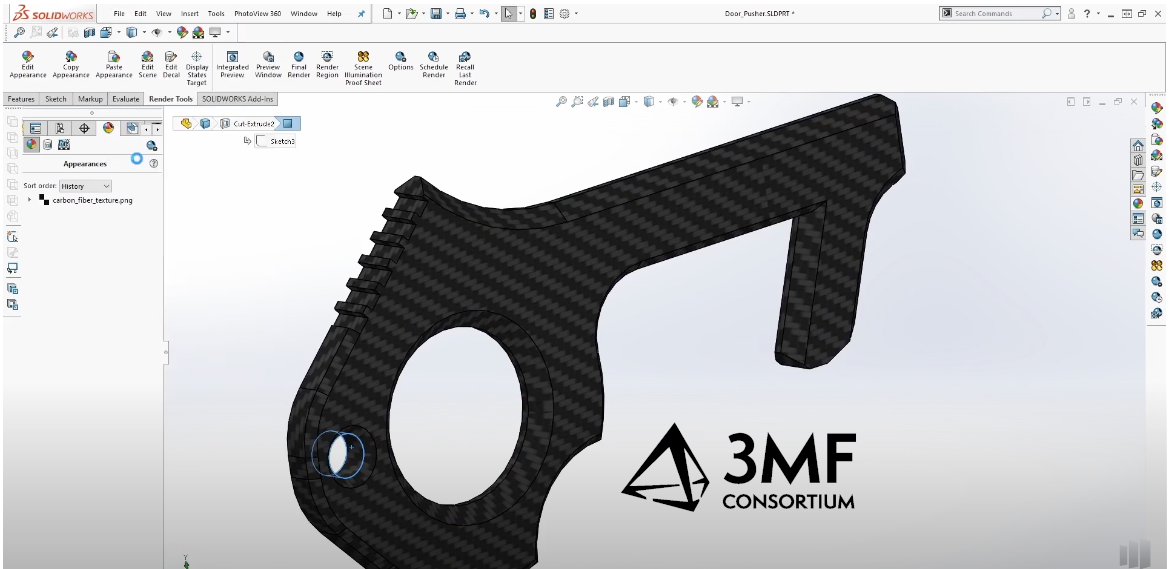1169x569 pixels.
Task: Choose the Render Region tool
Action: coord(327,64)
